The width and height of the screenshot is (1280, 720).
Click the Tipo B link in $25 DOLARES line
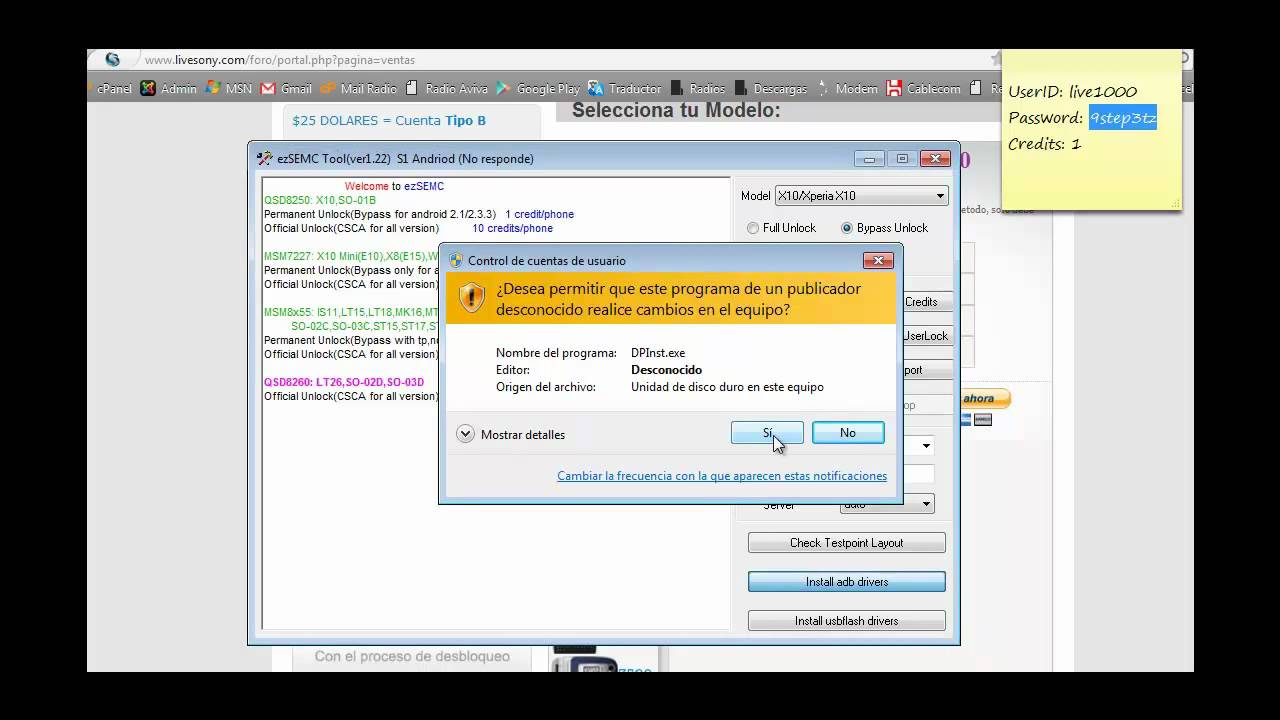tap(465, 120)
